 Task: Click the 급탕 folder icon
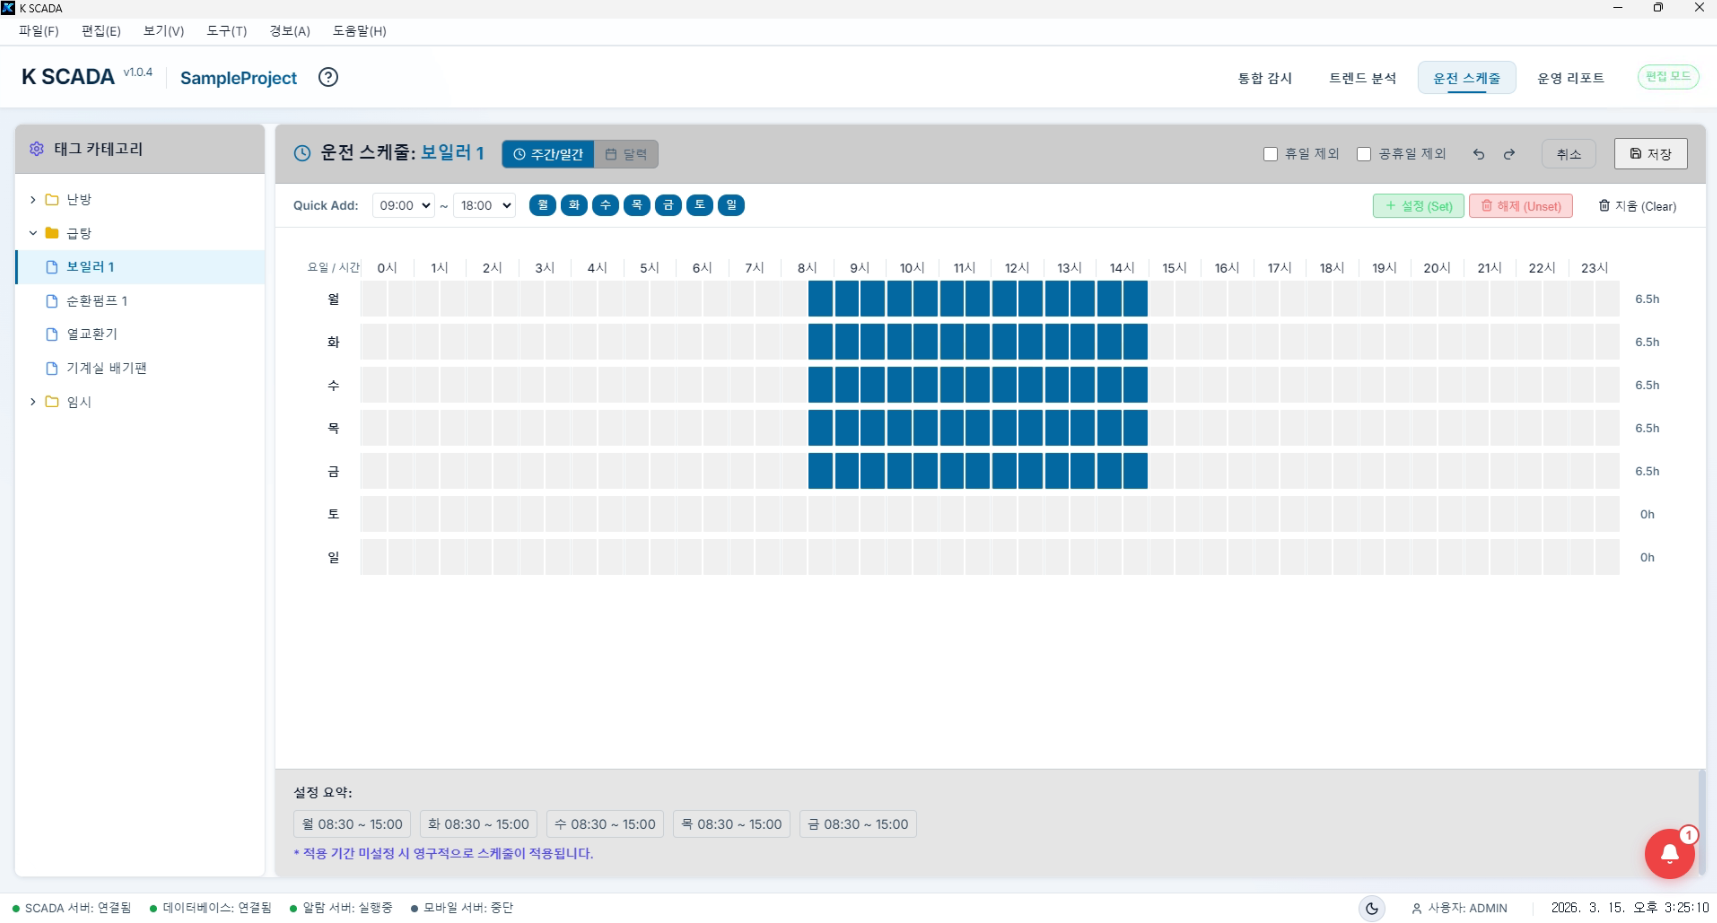(x=52, y=233)
